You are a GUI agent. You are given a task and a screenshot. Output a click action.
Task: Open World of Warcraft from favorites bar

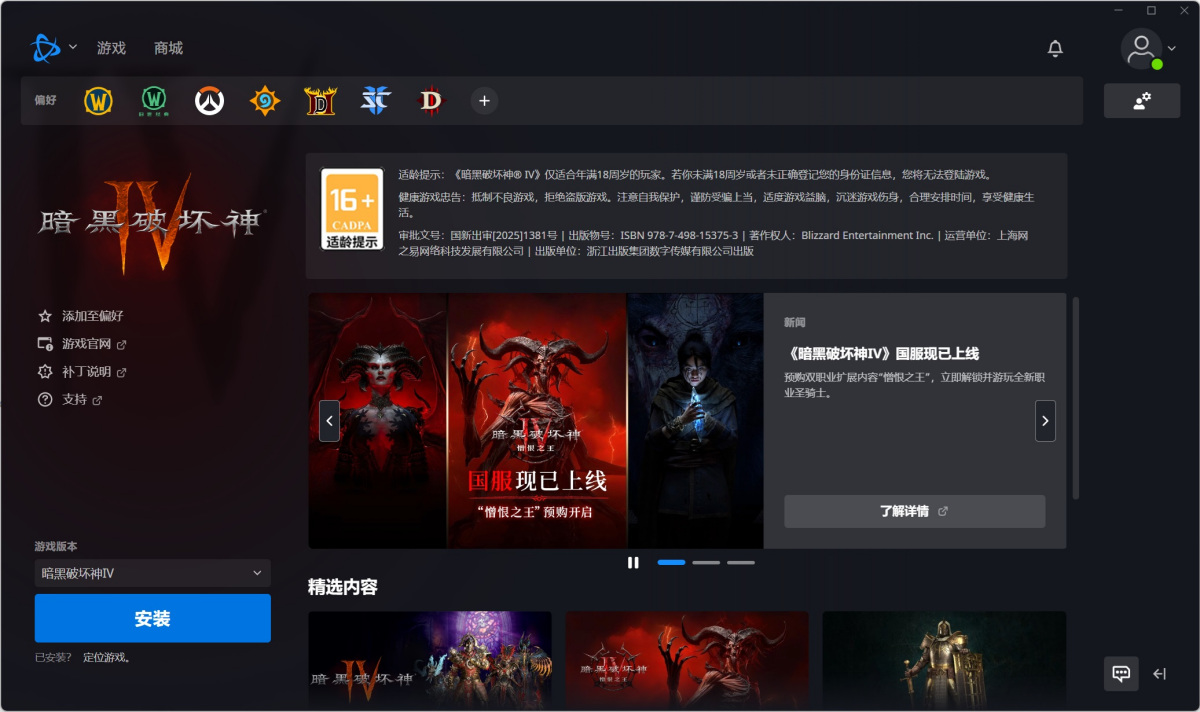coord(98,101)
